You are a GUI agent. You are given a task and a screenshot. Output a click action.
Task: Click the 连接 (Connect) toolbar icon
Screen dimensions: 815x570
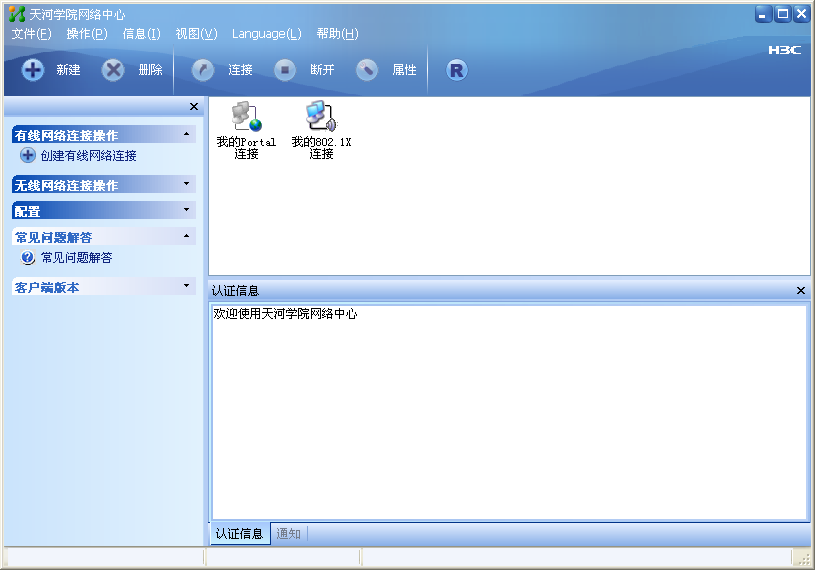[203, 70]
